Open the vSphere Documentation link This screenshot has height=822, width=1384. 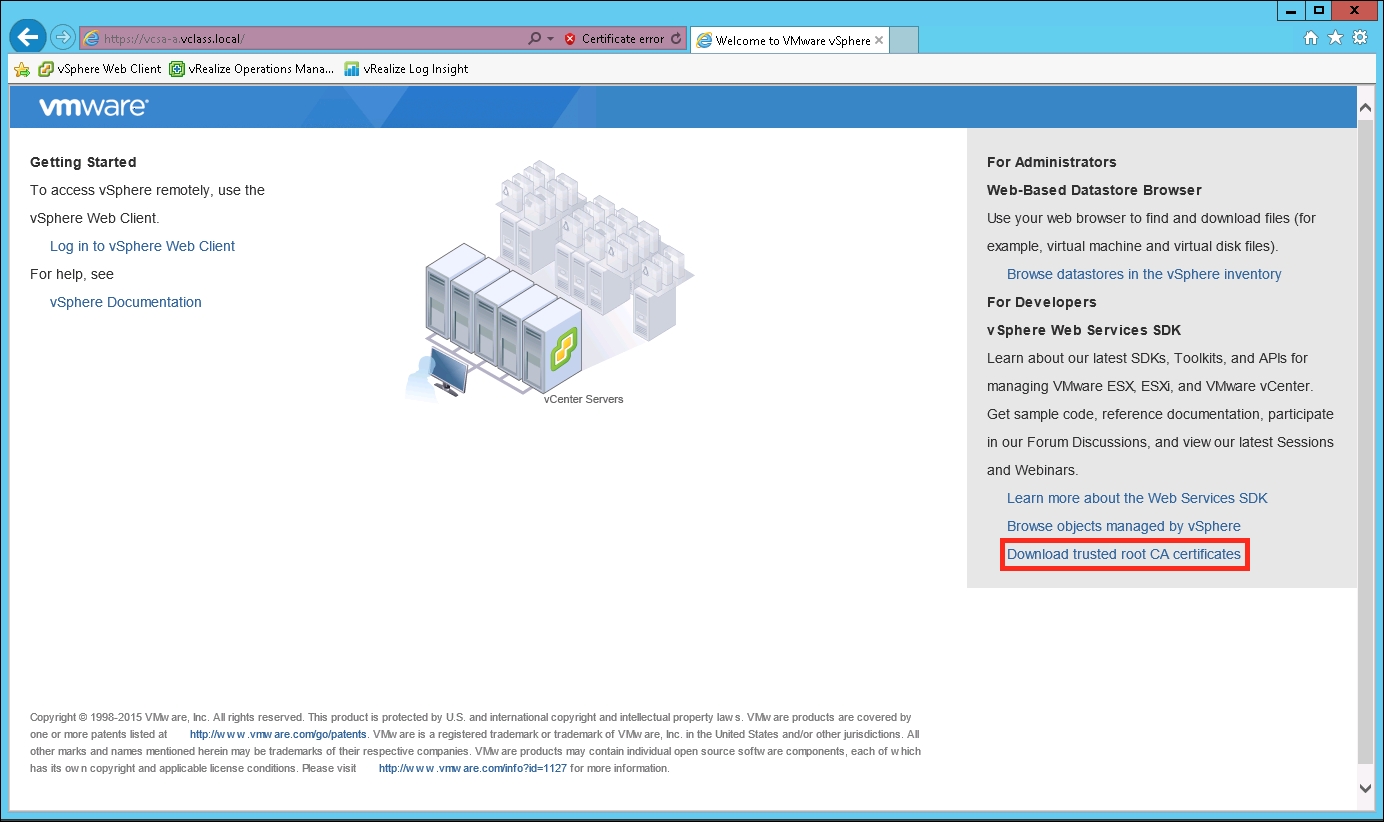[x=126, y=302]
